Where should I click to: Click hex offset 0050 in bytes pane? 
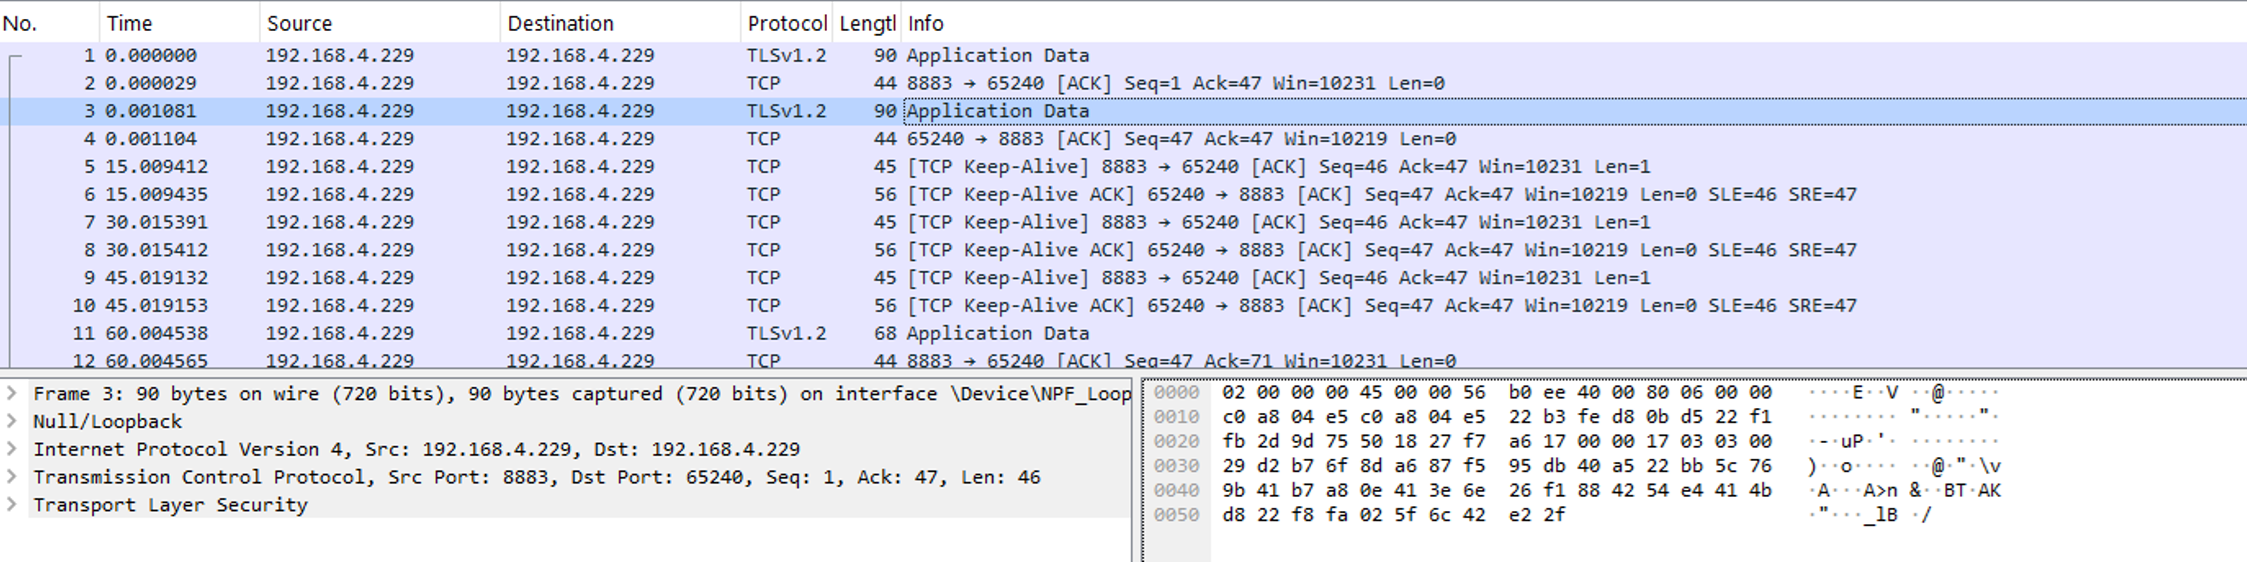click(x=1175, y=515)
